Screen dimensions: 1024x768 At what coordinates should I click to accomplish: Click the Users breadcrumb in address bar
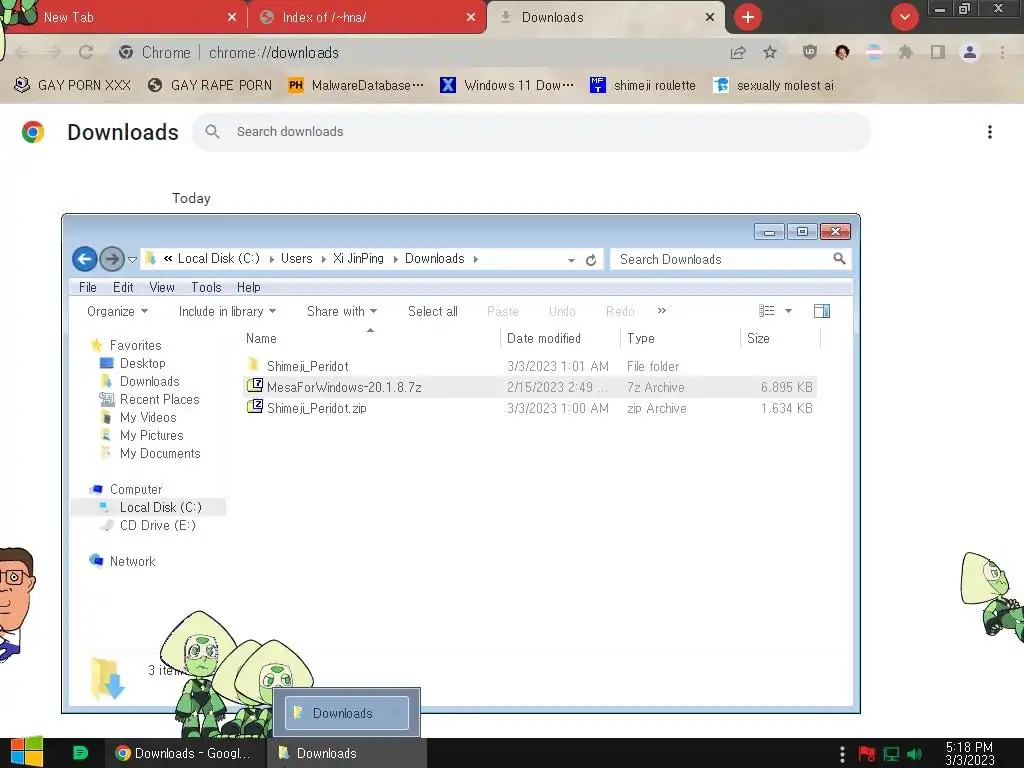(x=296, y=259)
